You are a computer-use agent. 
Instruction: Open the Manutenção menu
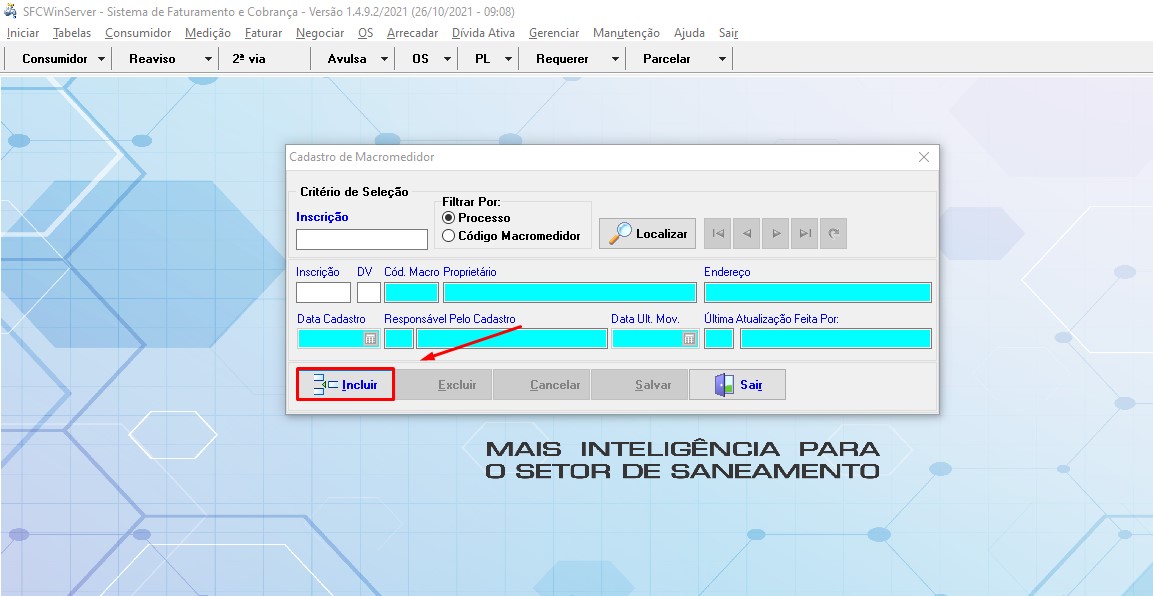point(626,32)
